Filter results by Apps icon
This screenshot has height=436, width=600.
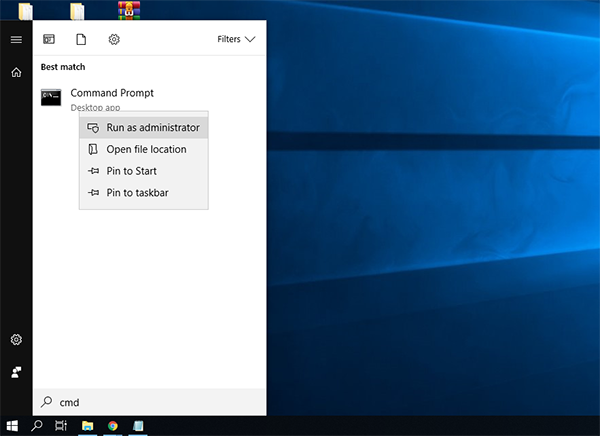[x=49, y=39]
